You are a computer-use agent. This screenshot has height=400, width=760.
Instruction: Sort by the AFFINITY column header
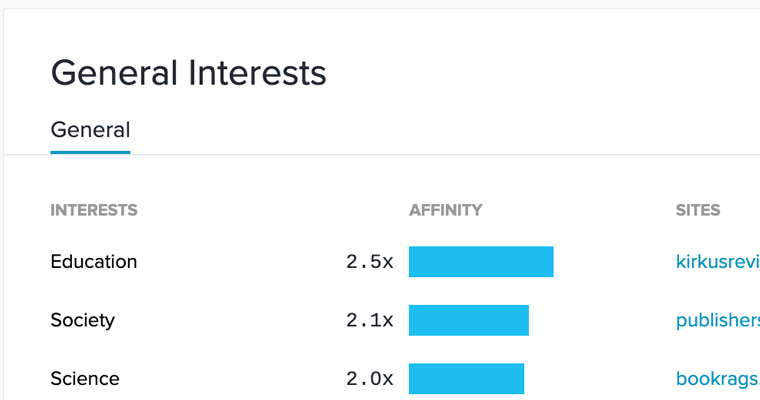[445, 210]
